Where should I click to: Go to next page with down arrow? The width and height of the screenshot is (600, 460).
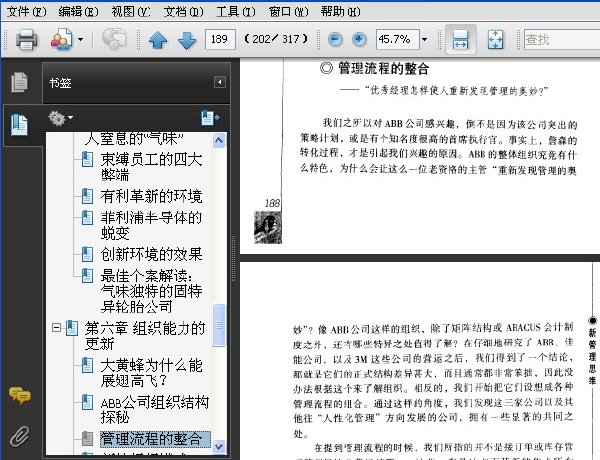click(x=187, y=40)
